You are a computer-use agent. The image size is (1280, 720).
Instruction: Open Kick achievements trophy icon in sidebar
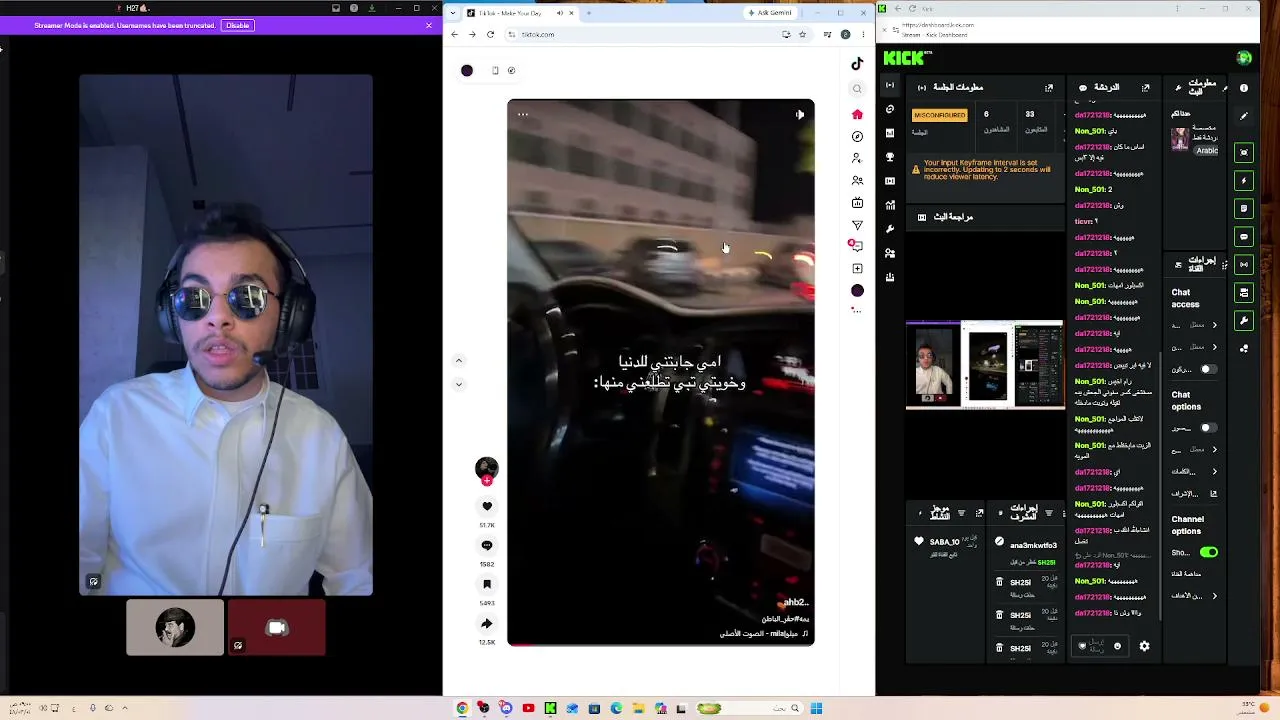pos(890,157)
